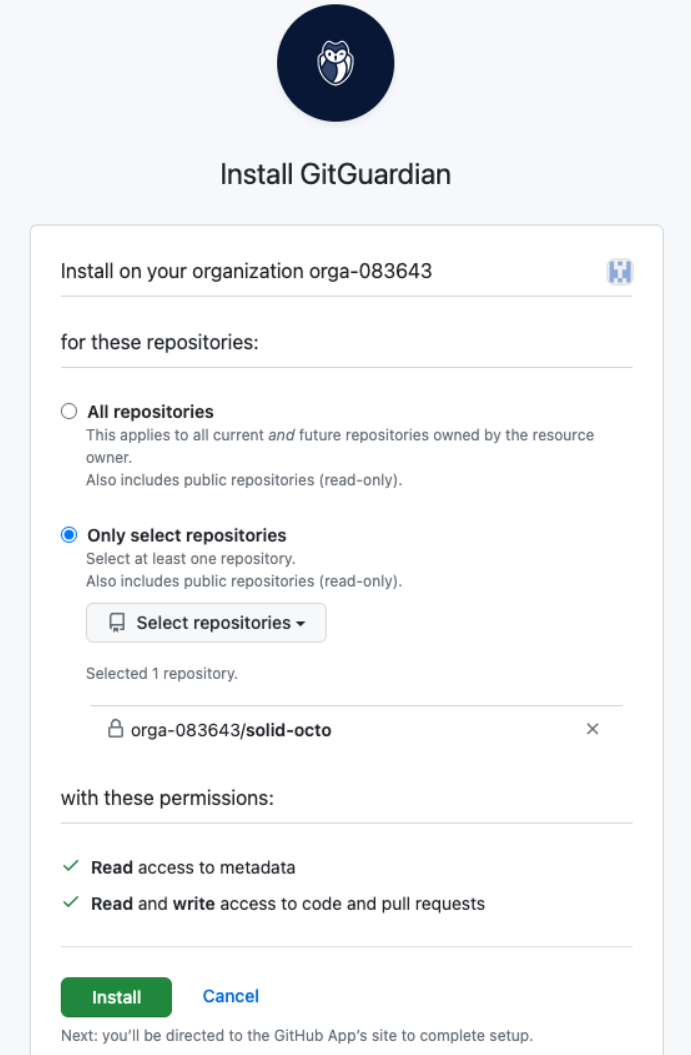Select Only select repositories radio option
691x1055 pixels.
(x=69, y=535)
